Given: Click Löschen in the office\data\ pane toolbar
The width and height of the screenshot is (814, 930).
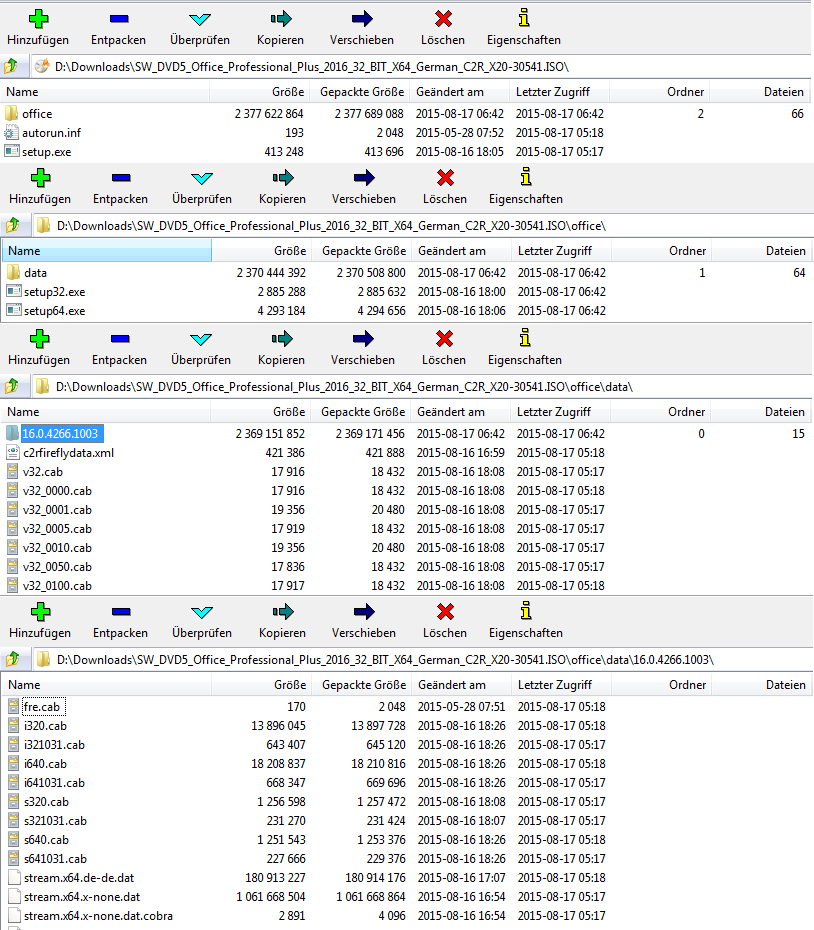Looking at the screenshot, I should [444, 348].
